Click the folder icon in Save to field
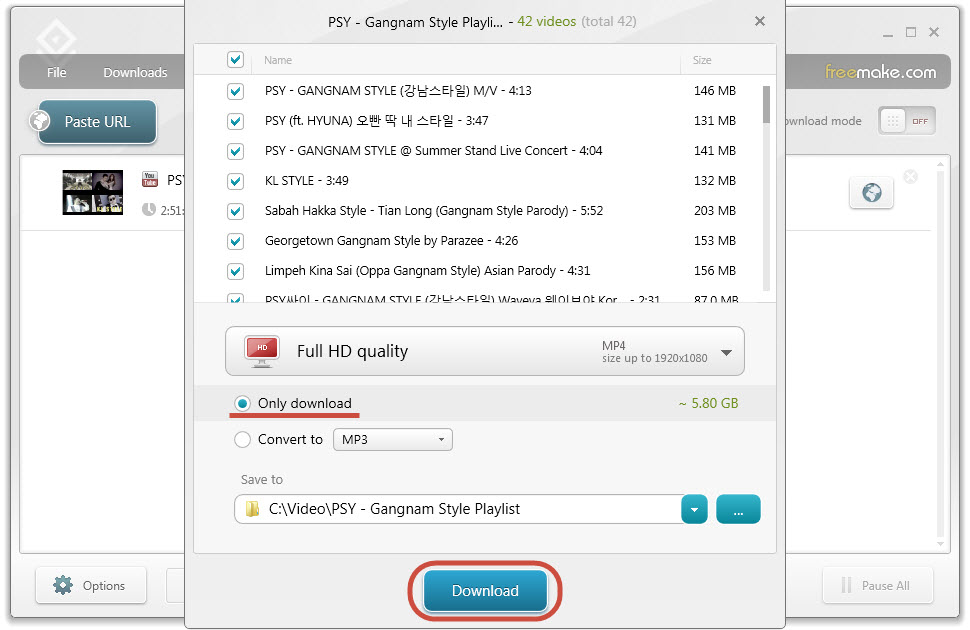Viewport: 970px width, 630px height. click(252, 509)
